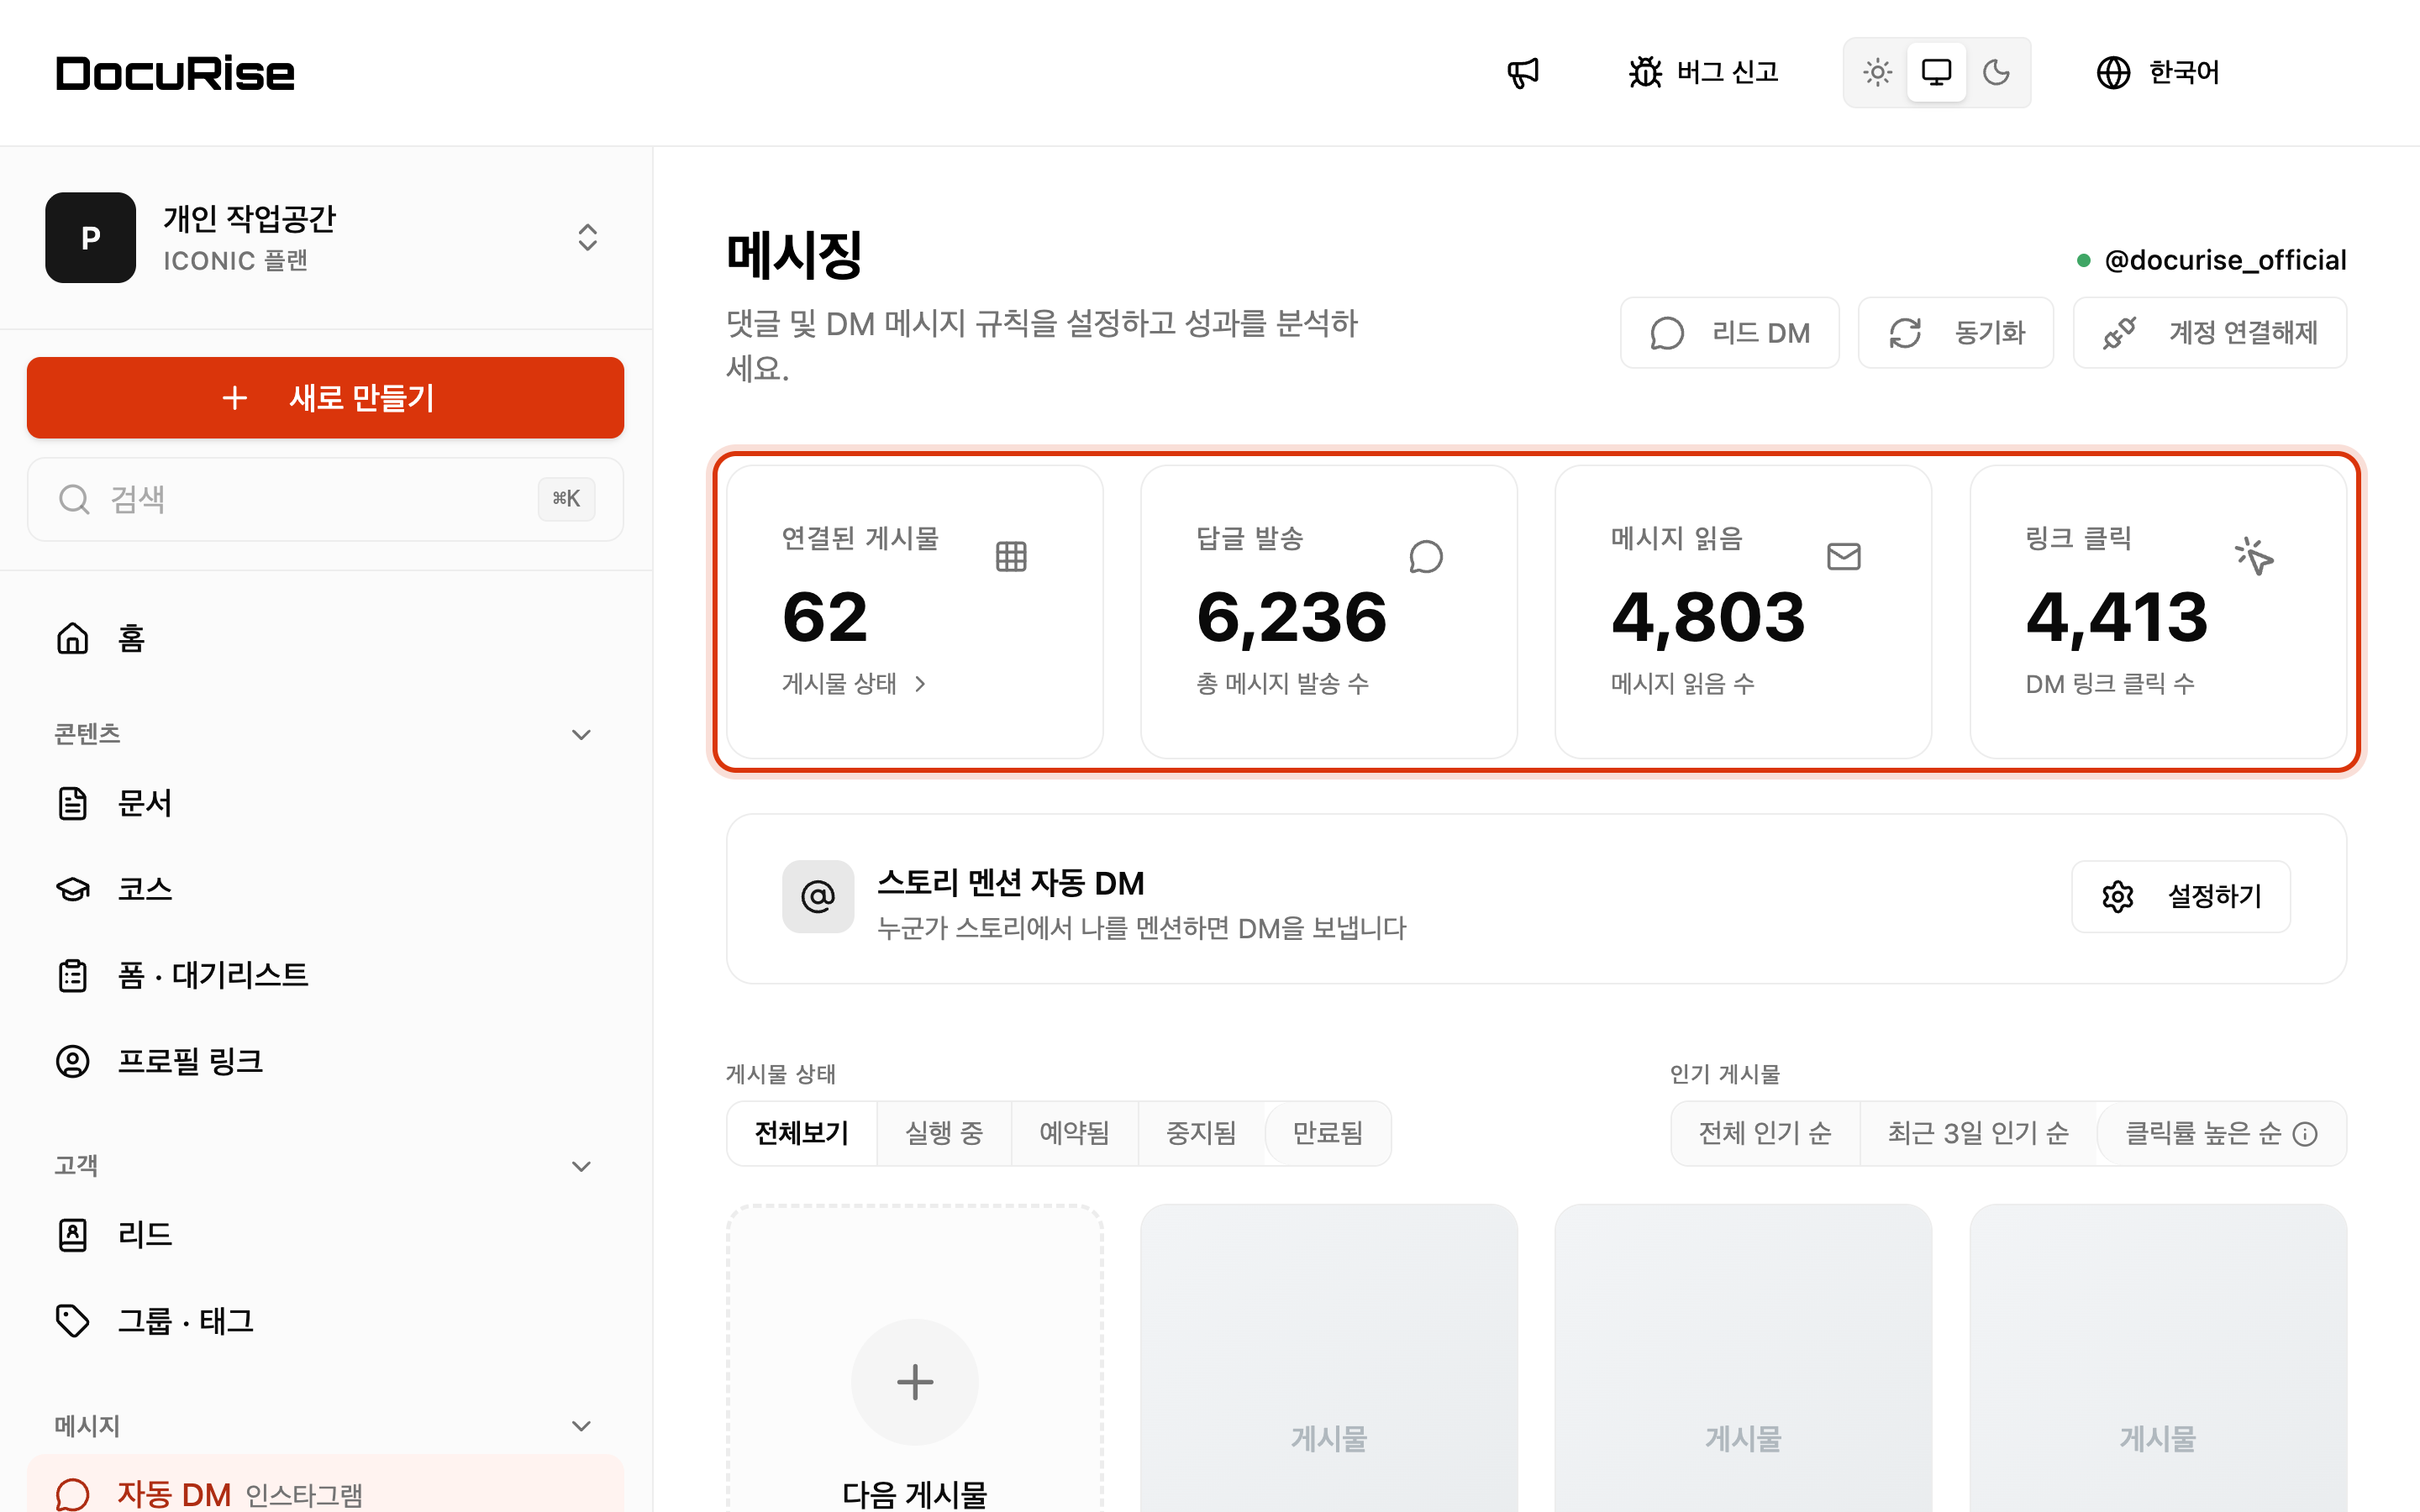Click the 4,803 messages read value

[x=1707, y=617]
